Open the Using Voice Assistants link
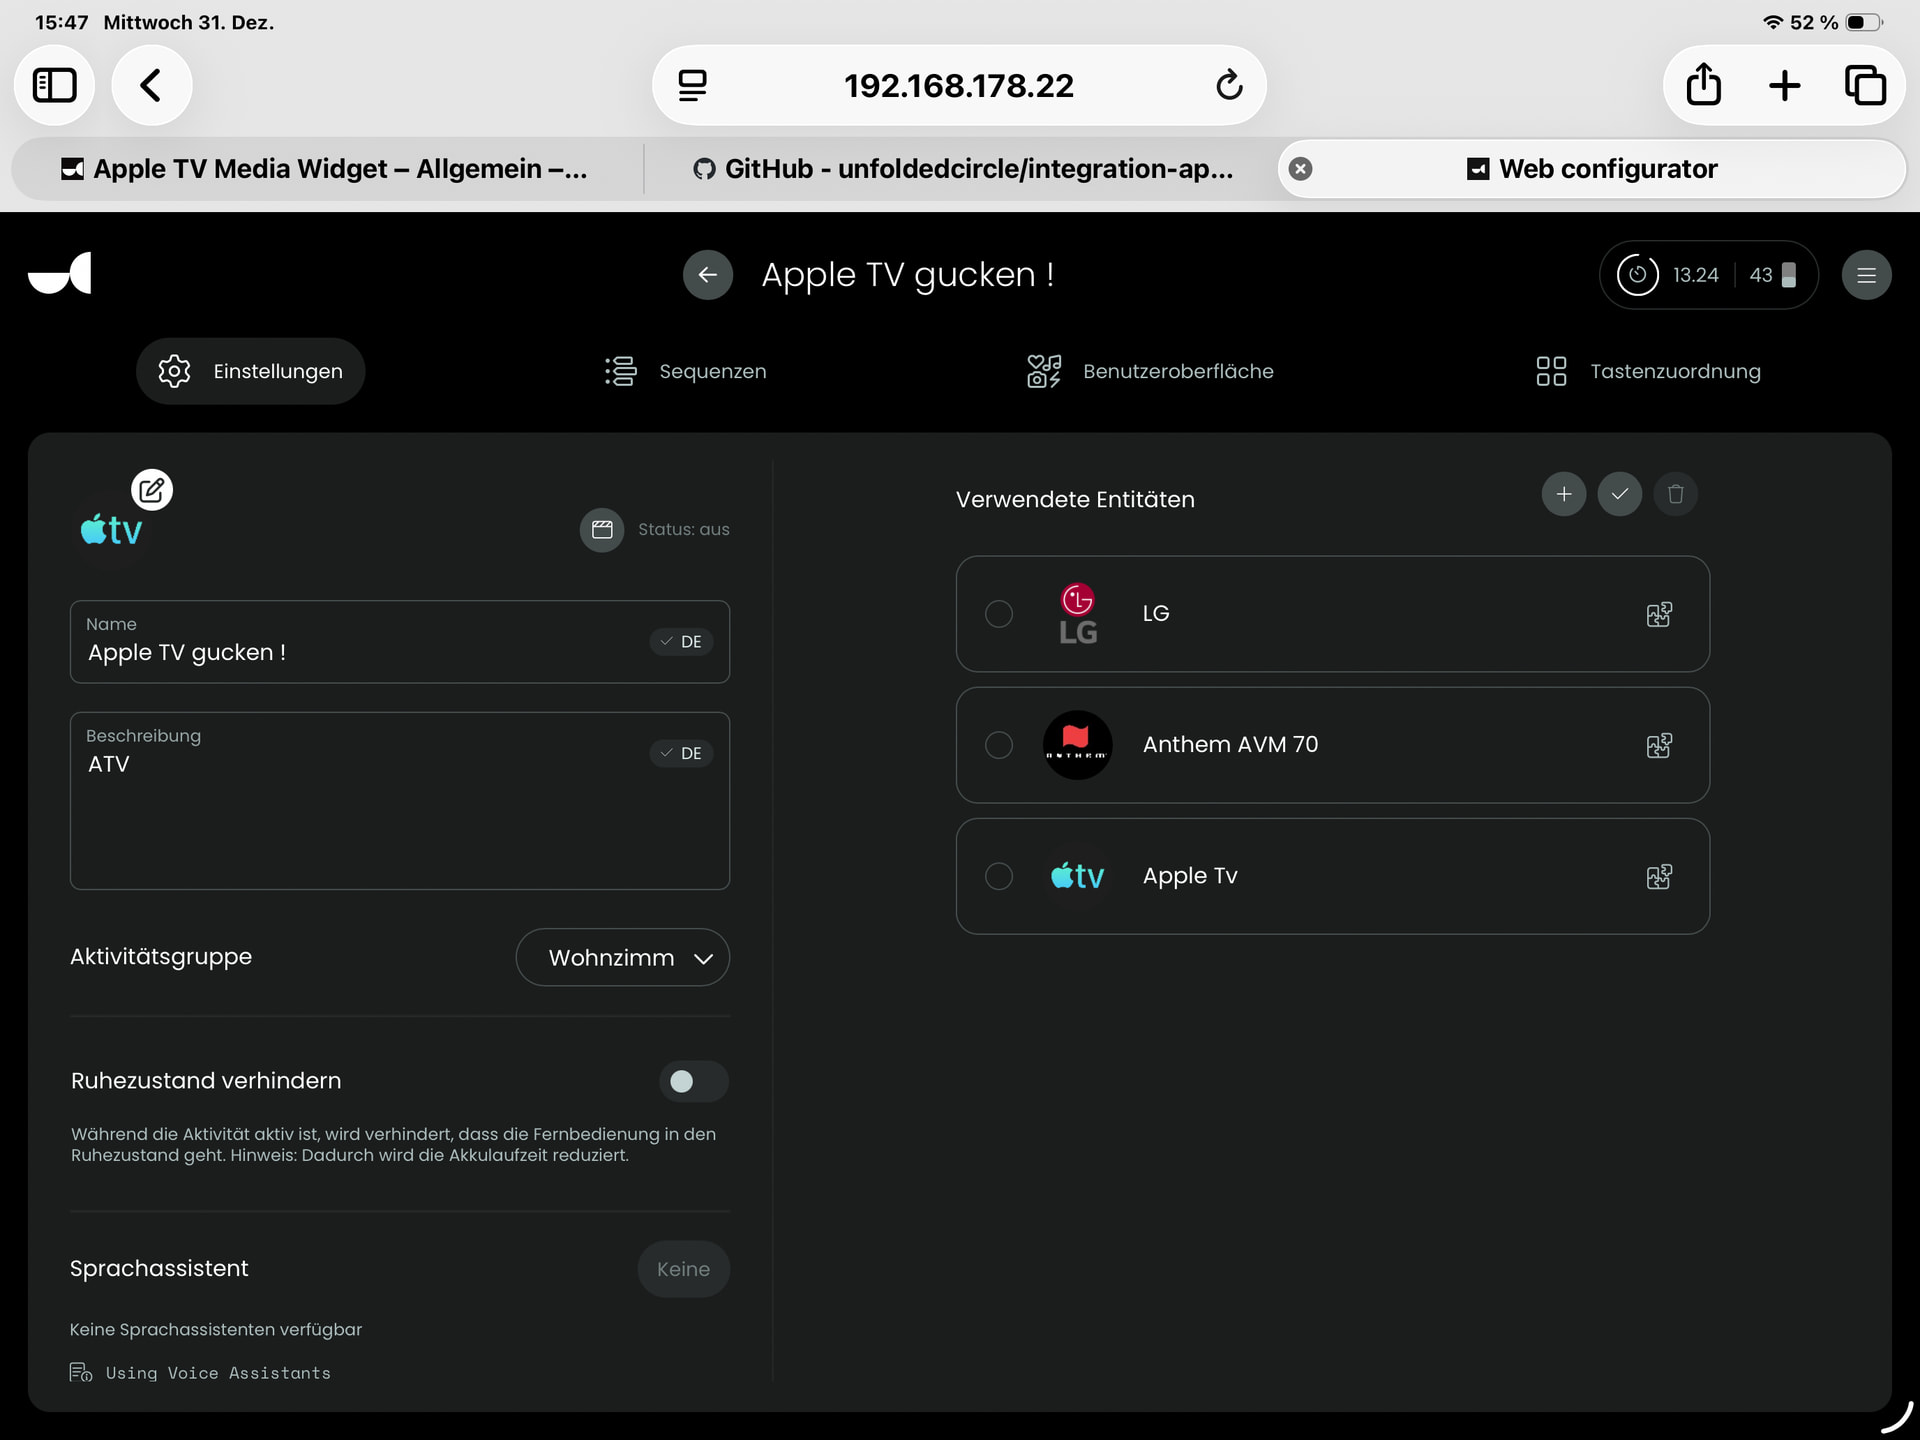1920x1440 pixels. tap(217, 1373)
